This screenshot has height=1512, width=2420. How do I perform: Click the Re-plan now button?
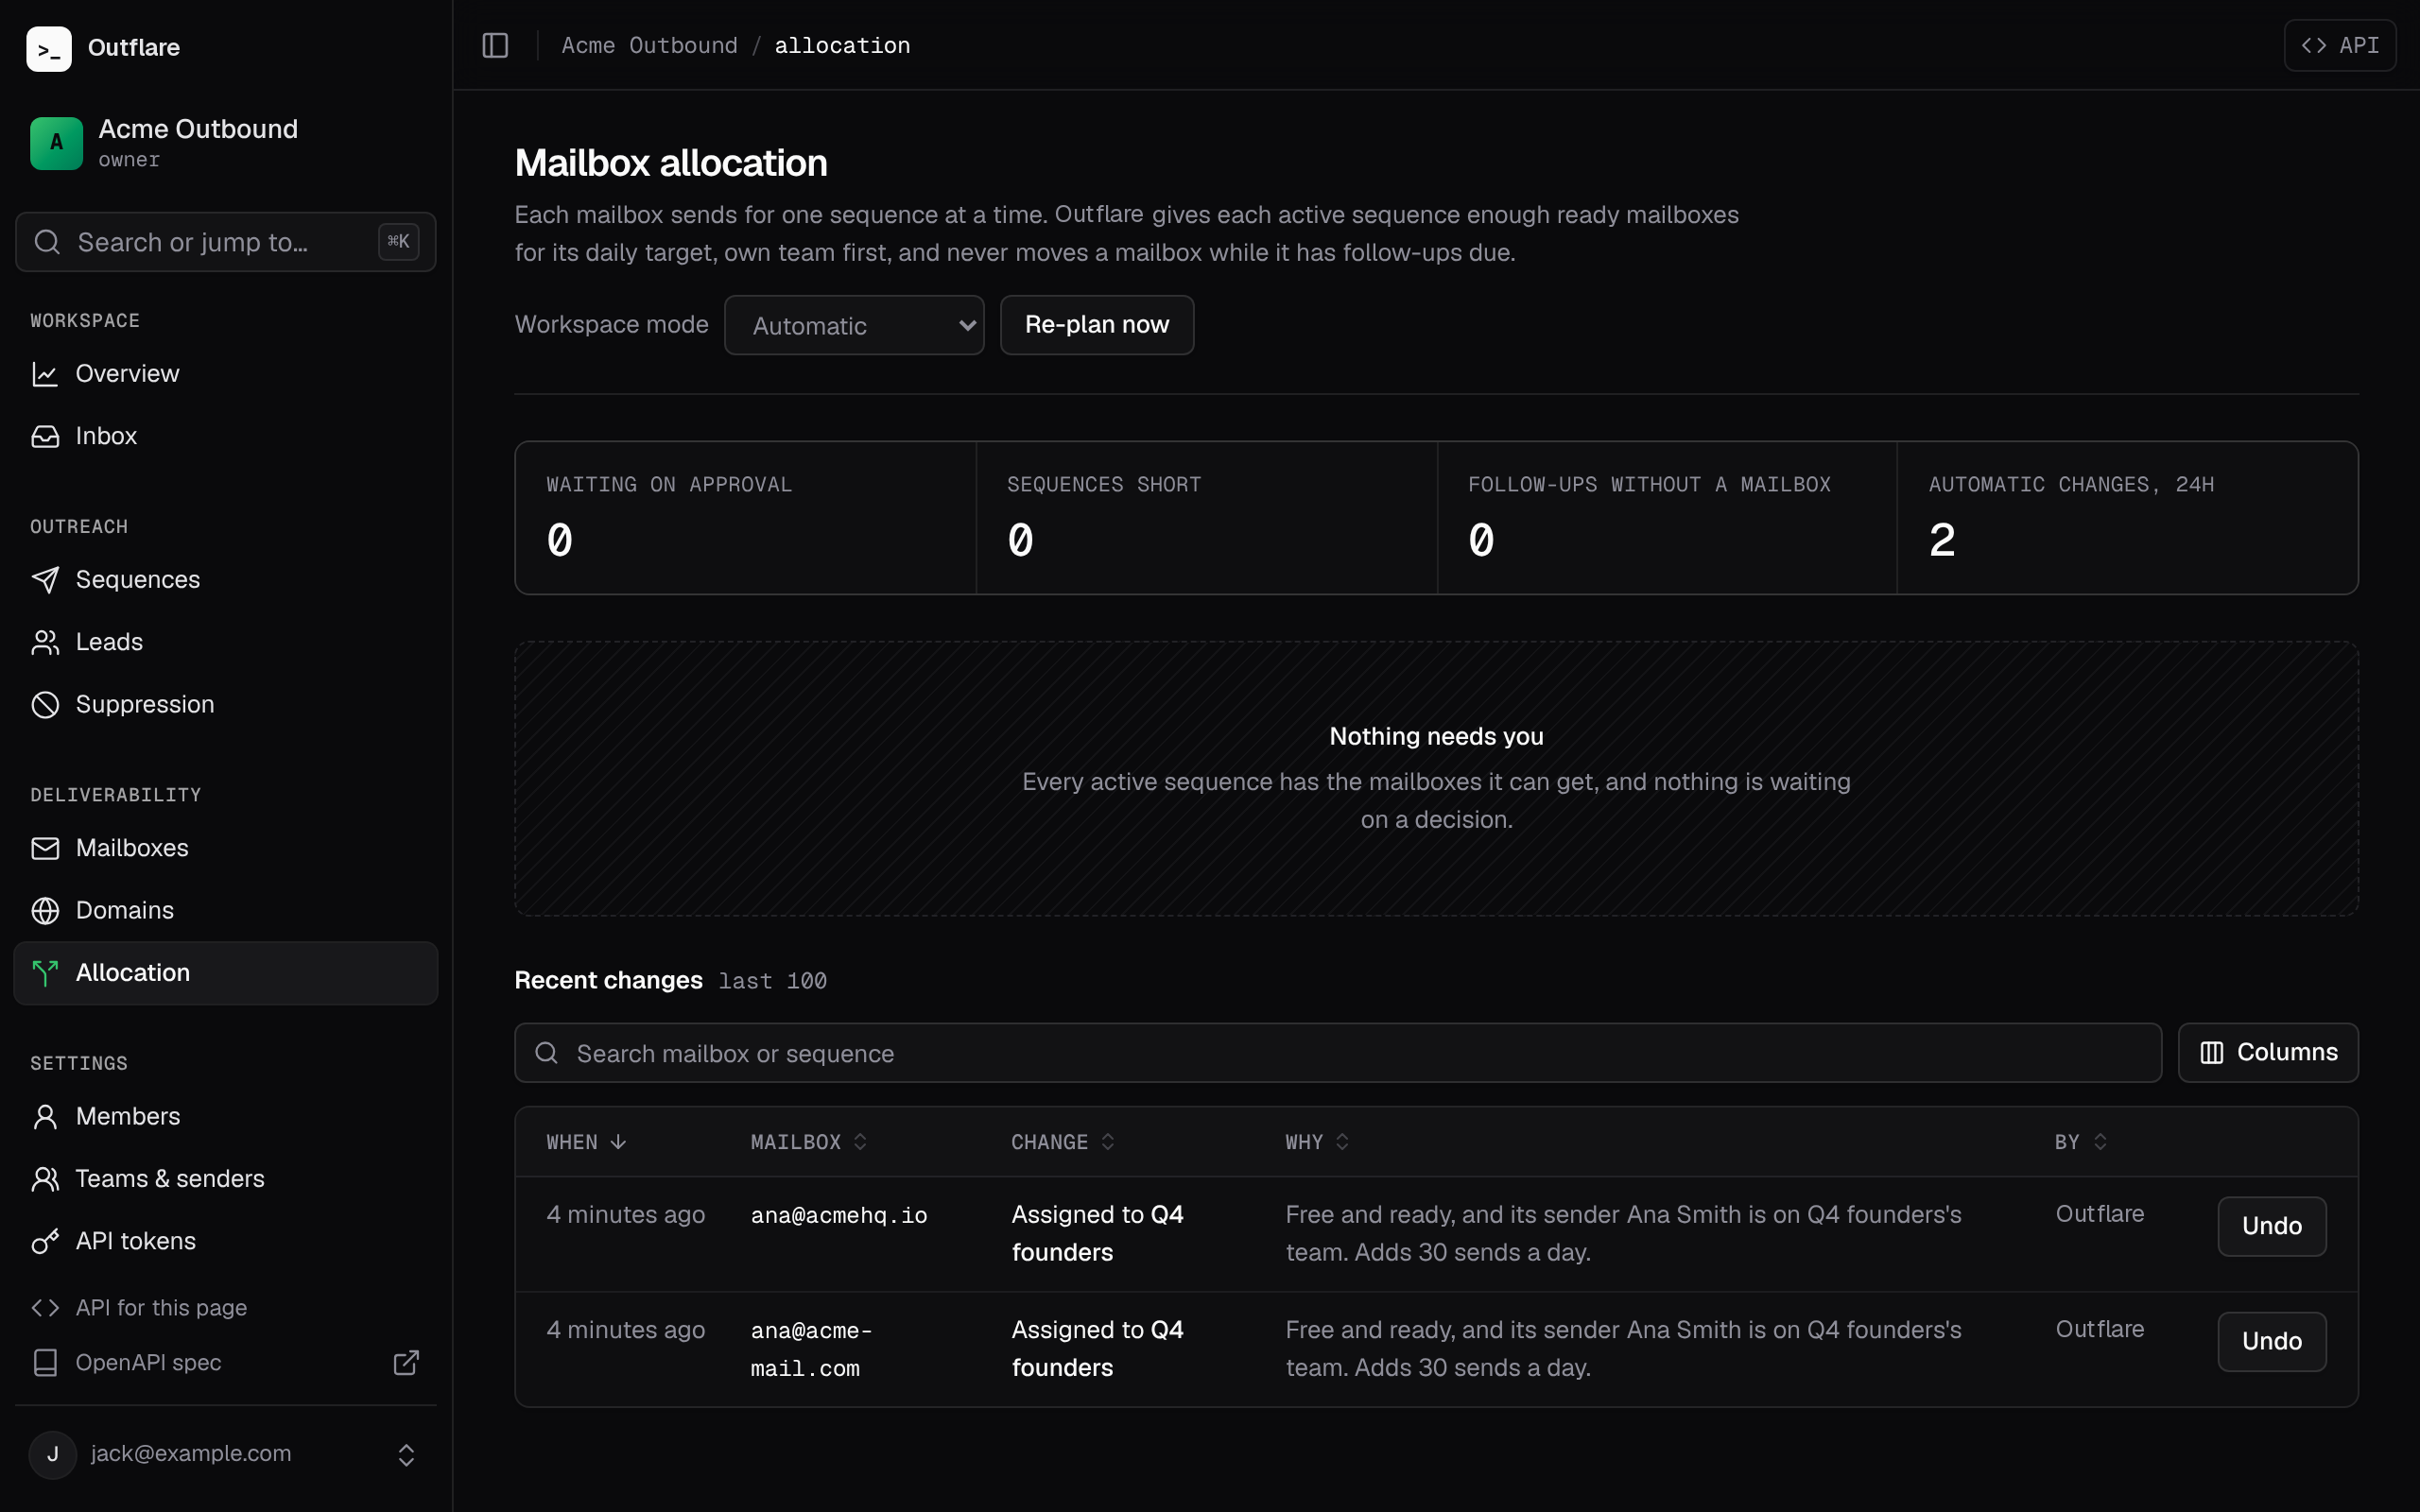click(1097, 325)
